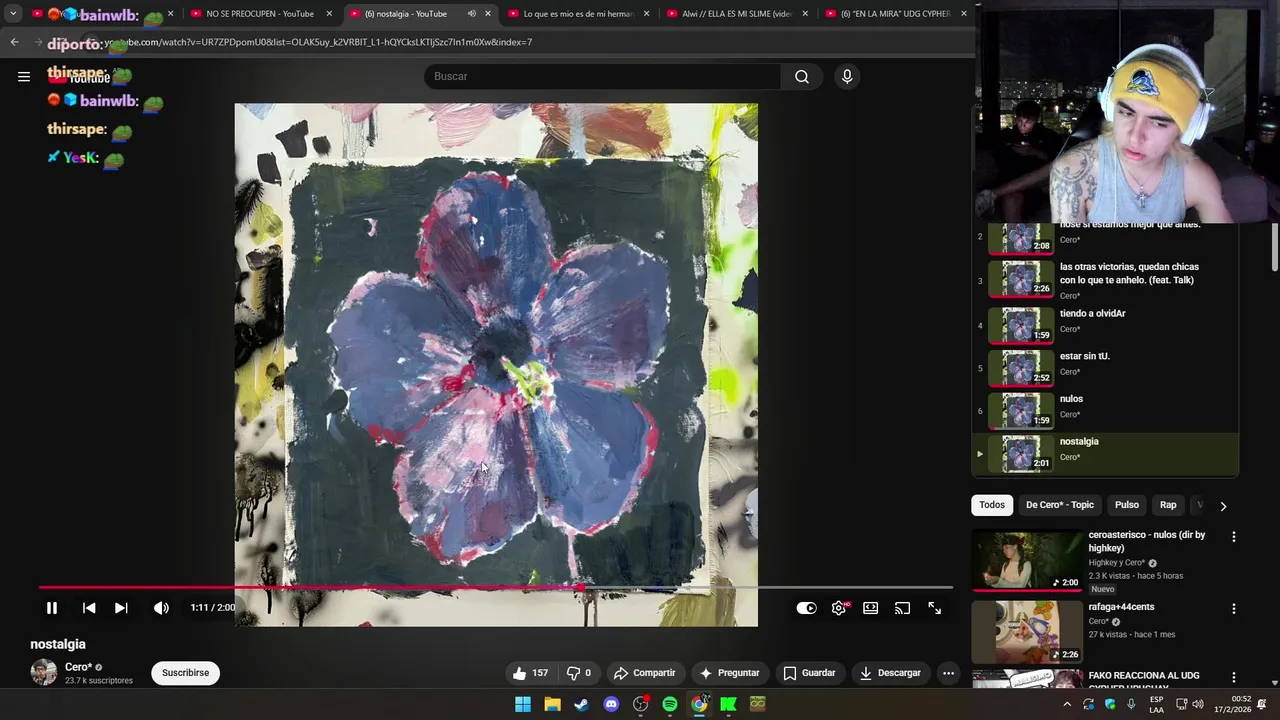
Task: Like the nostalgia video
Action: point(530,673)
